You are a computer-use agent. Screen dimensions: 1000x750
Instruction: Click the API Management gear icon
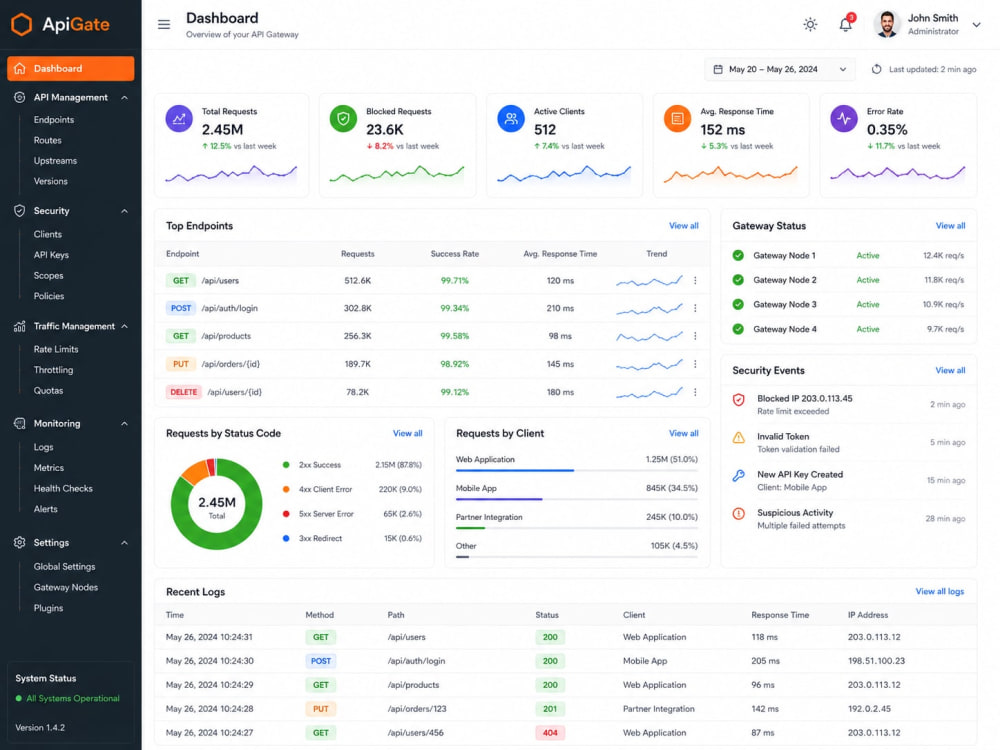pos(20,98)
